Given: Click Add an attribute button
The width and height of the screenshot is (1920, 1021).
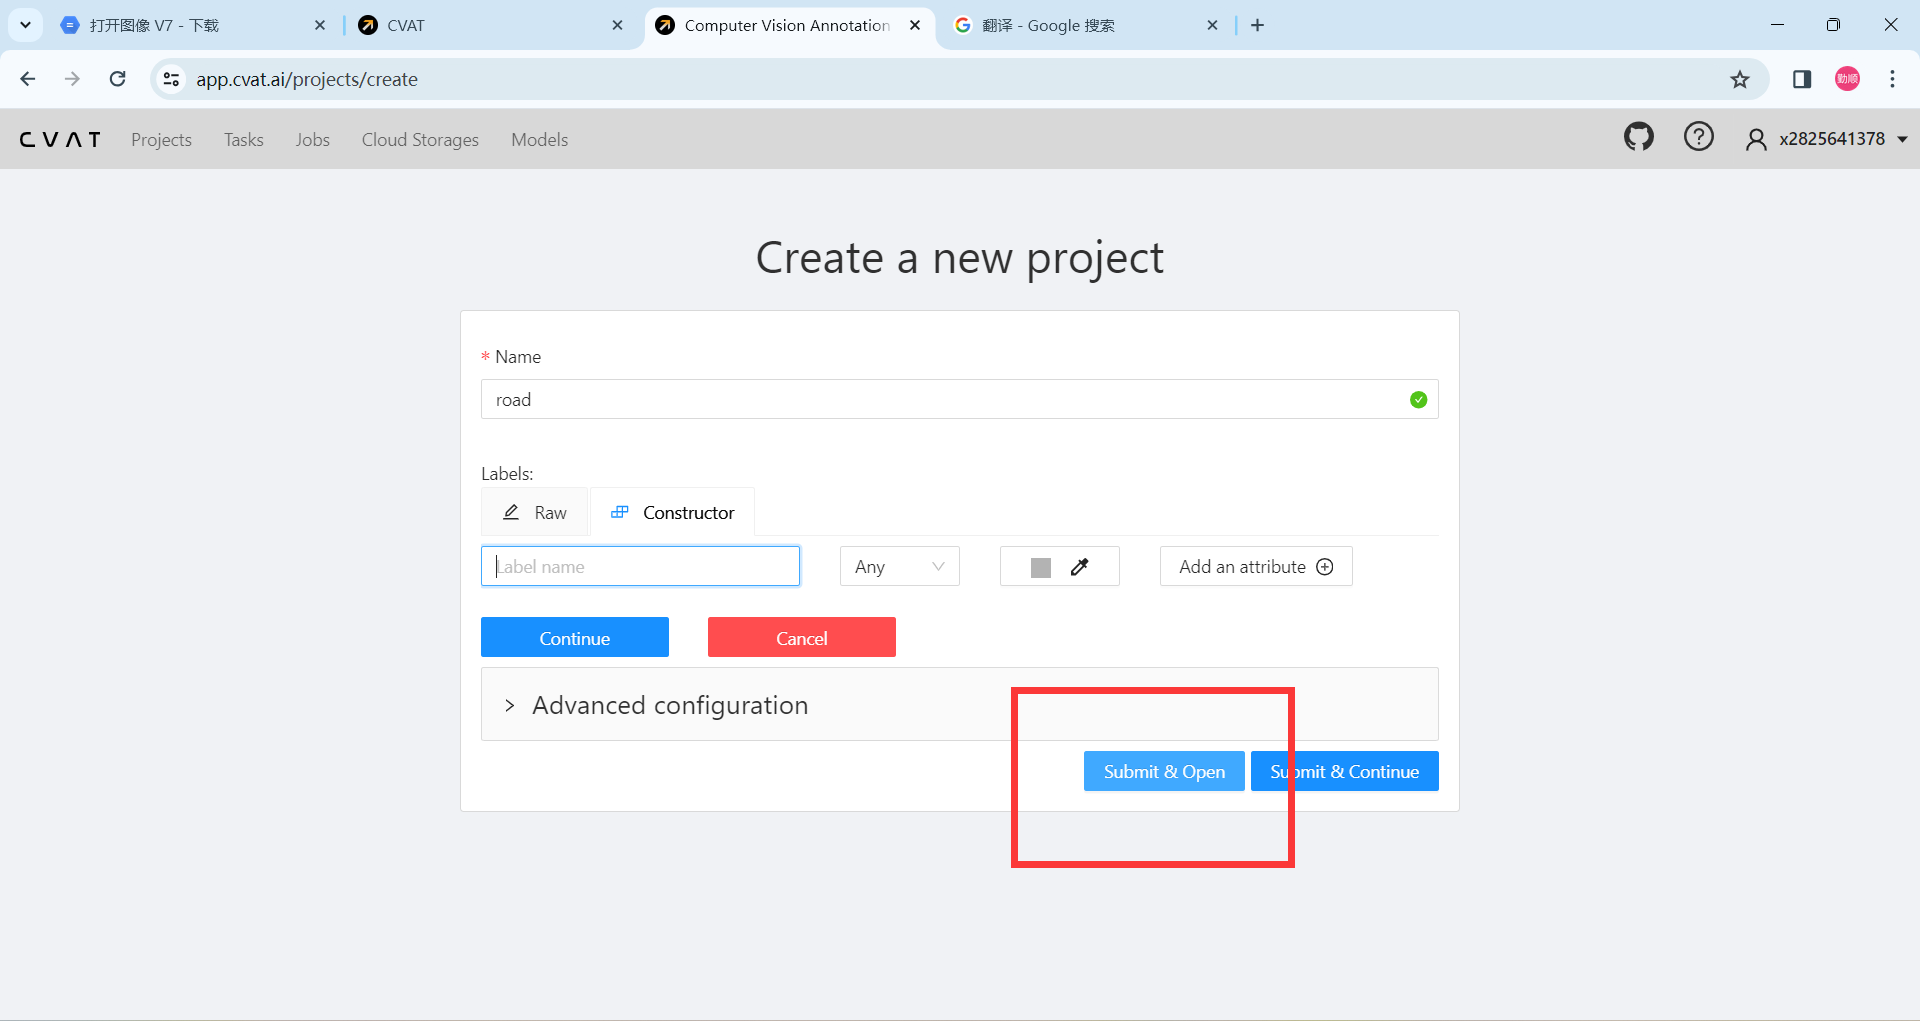Looking at the screenshot, I should click(1256, 567).
